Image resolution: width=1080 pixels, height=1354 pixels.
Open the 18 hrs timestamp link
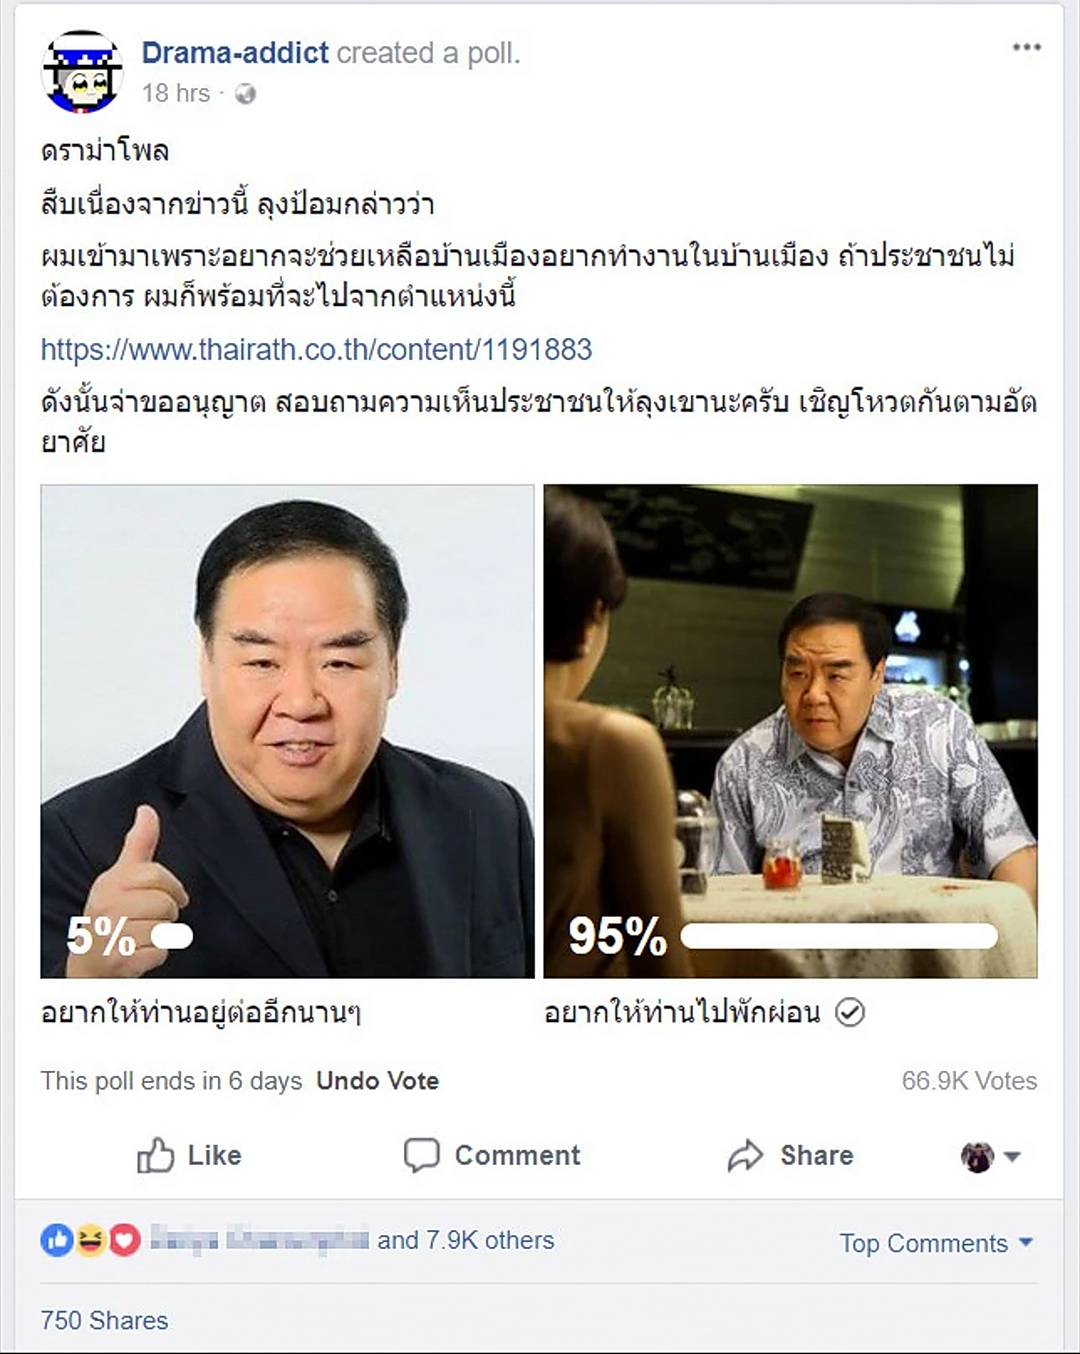pos(176,93)
